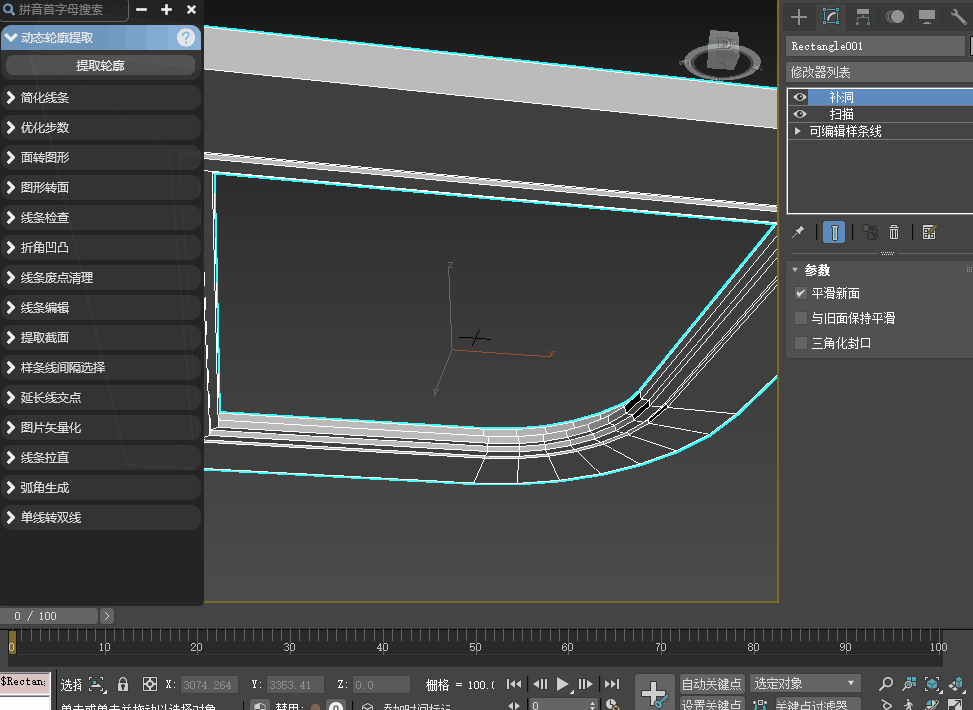Toggle absolute/offset transform type-in icon

coord(150,685)
